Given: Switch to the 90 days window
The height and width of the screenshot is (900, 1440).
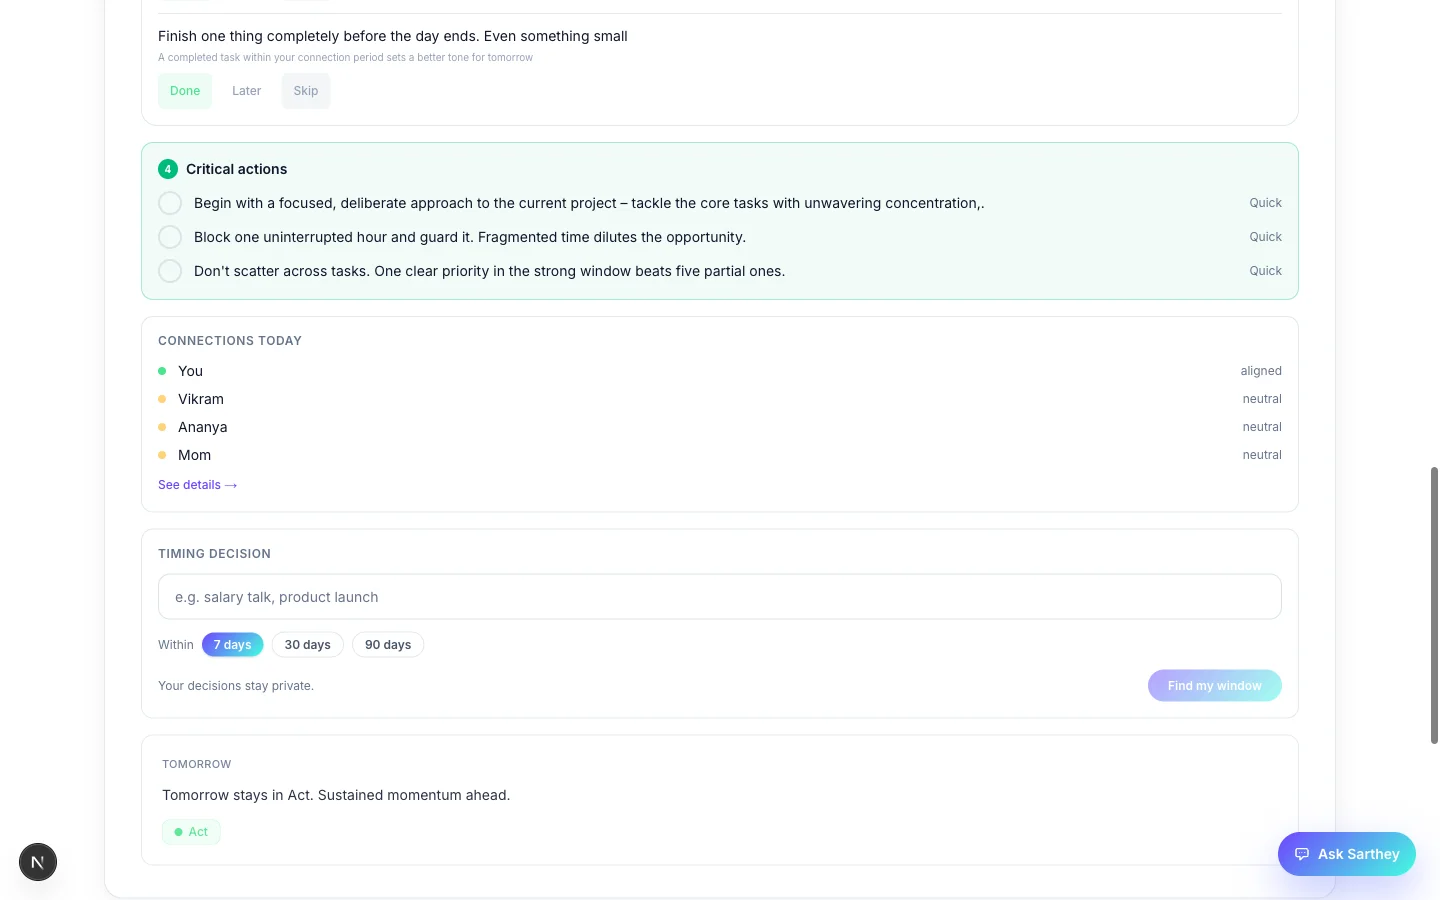Looking at the screenshot, I should 387,644.
